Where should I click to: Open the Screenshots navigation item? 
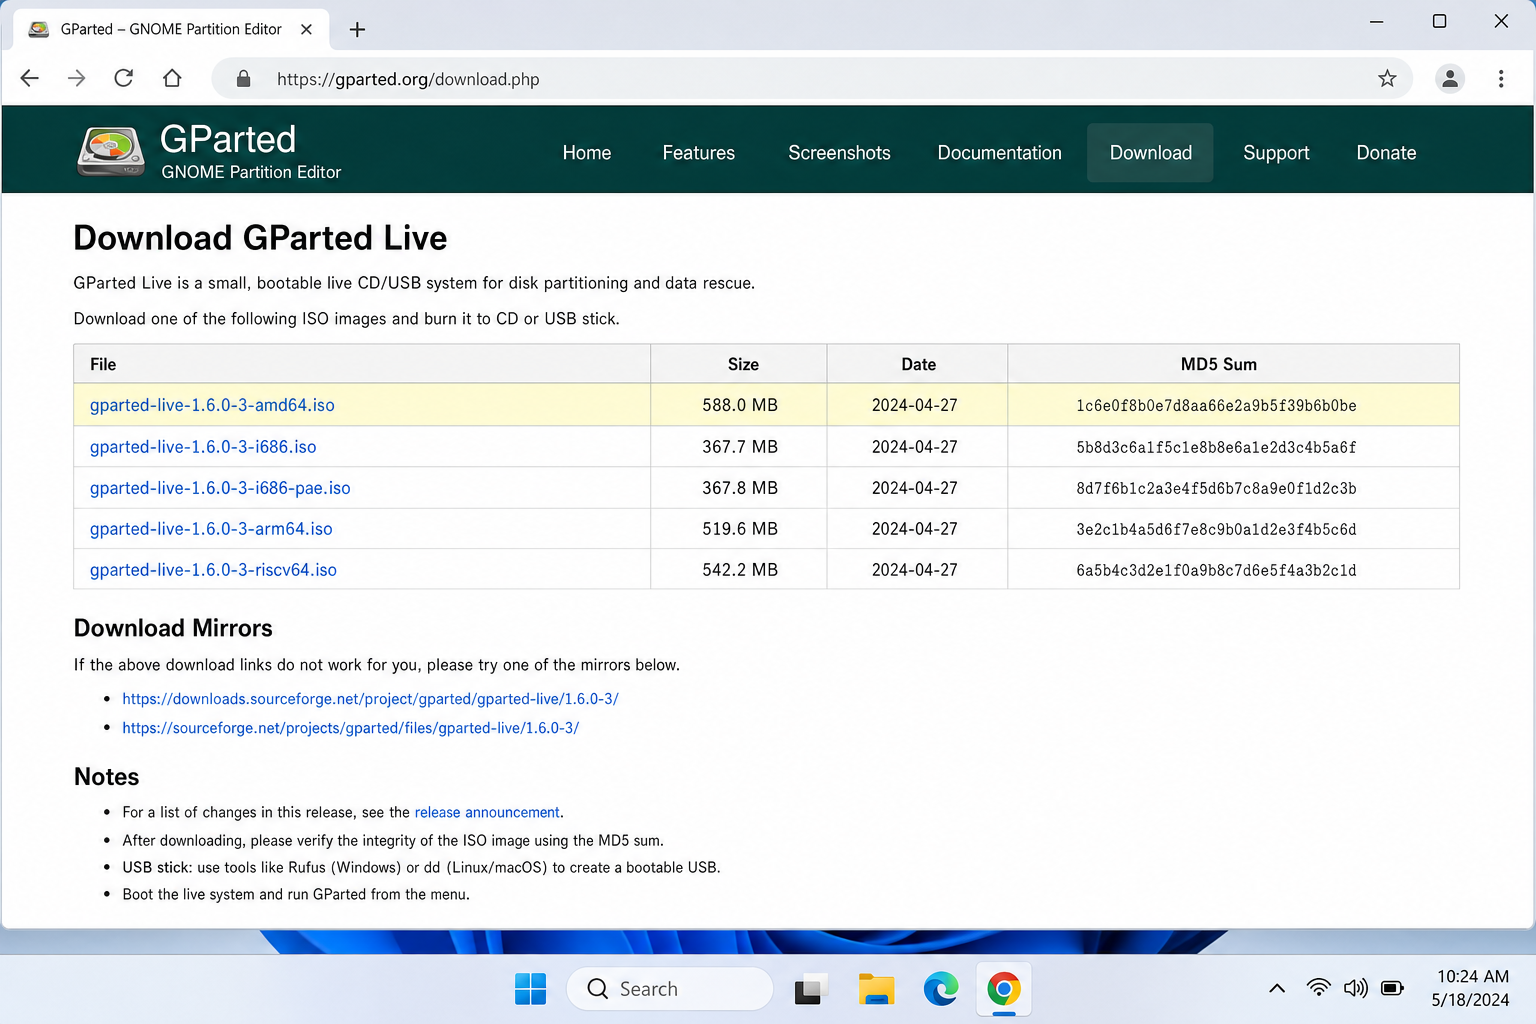click(839, 153)
